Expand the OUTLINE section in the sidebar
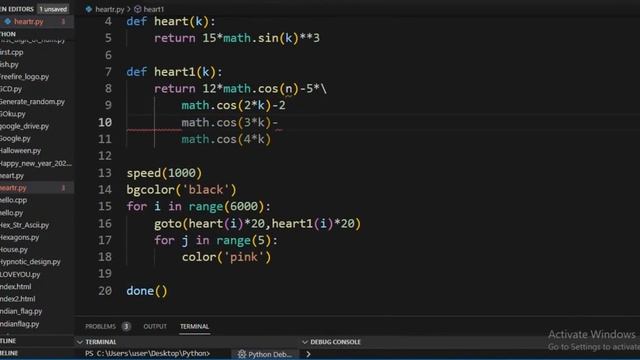Viewport: 640px width, 360px height. [8, 341]
